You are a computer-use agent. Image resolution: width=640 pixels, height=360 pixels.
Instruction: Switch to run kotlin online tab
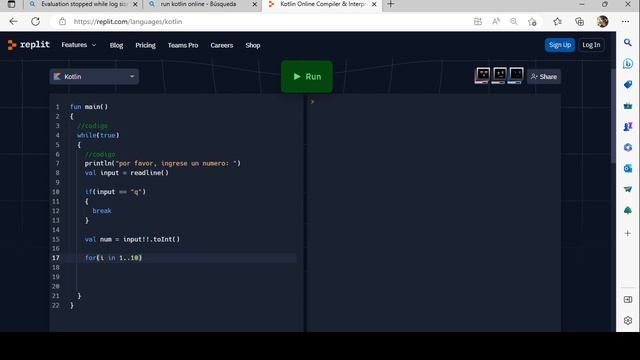point(198,4)
